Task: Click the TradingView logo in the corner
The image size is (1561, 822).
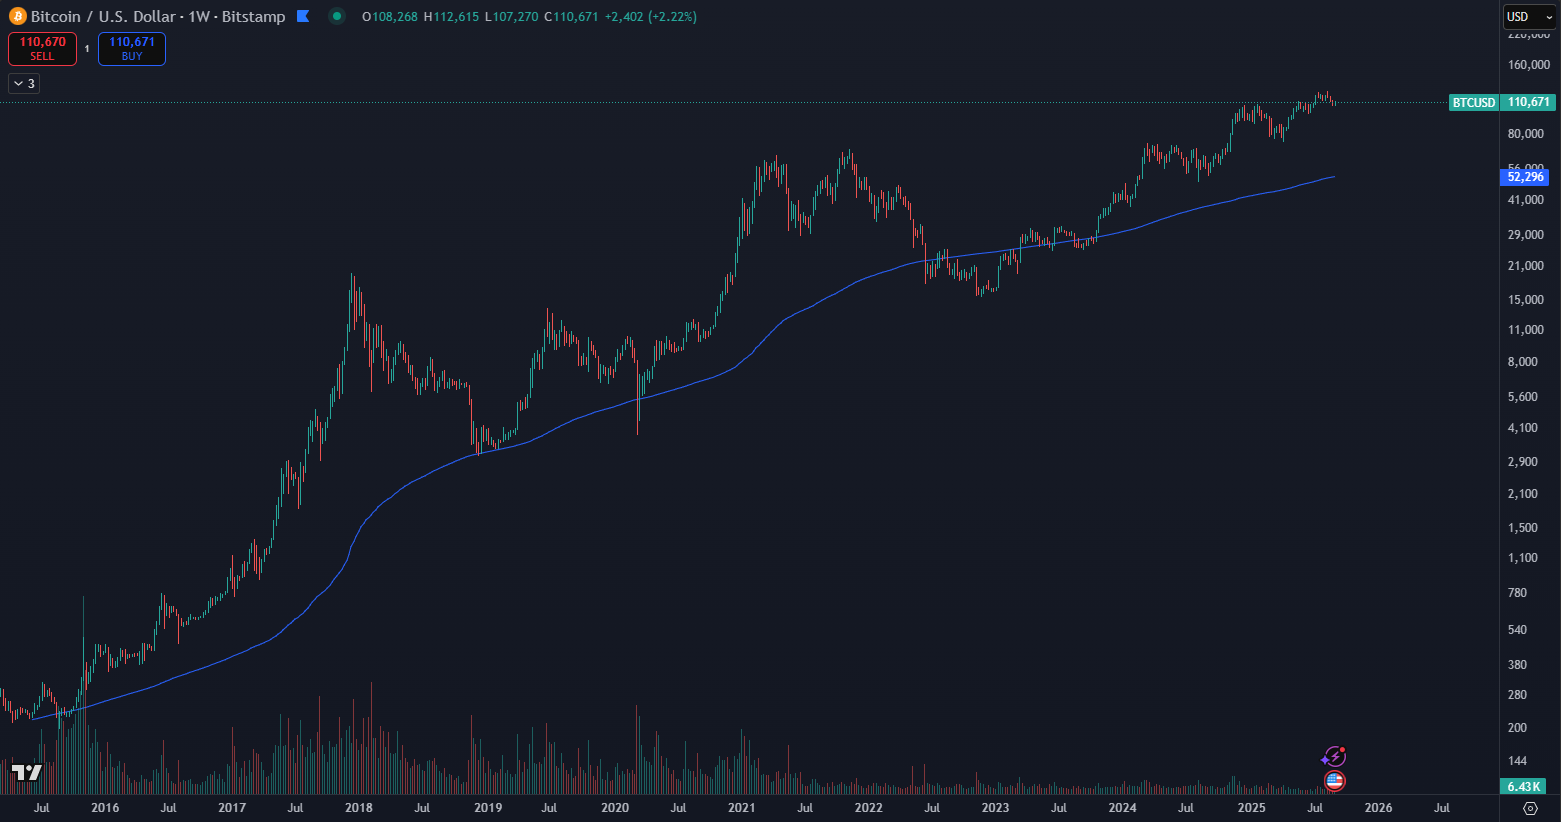Action: (x=26, y=772)
